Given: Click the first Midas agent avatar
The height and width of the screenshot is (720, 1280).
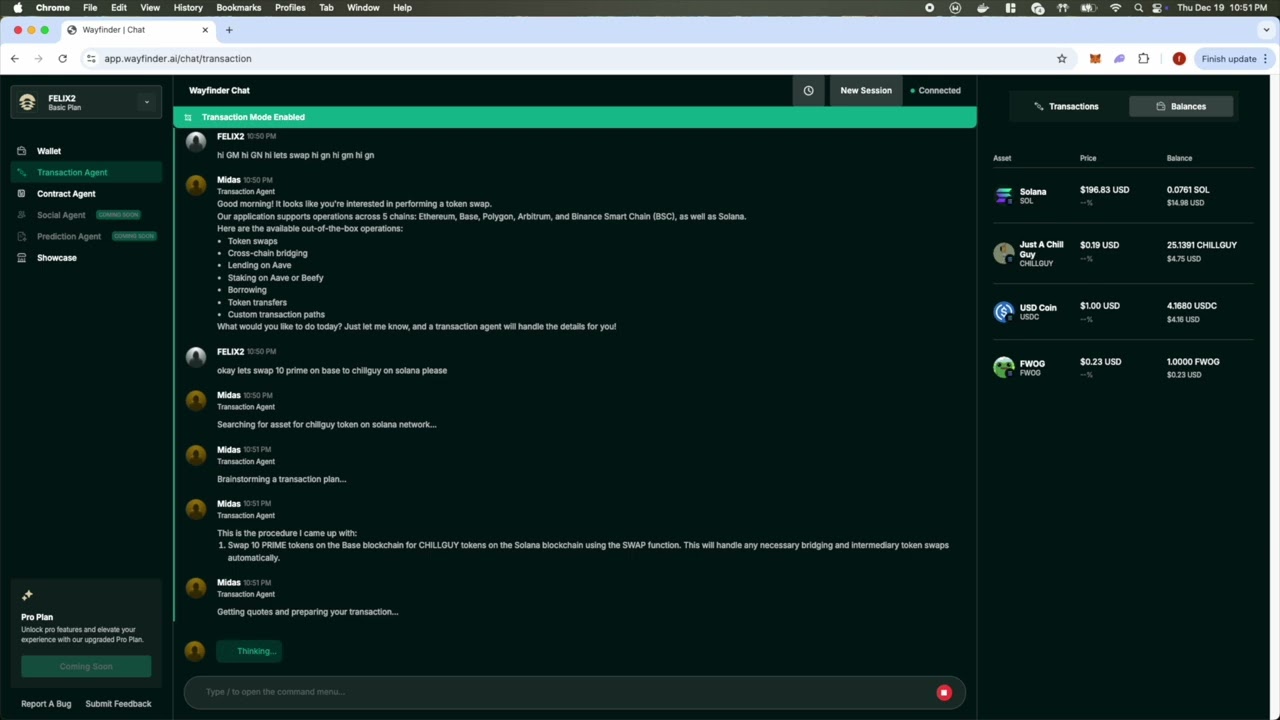Looking at the screenshot, I should pos(196,185).
